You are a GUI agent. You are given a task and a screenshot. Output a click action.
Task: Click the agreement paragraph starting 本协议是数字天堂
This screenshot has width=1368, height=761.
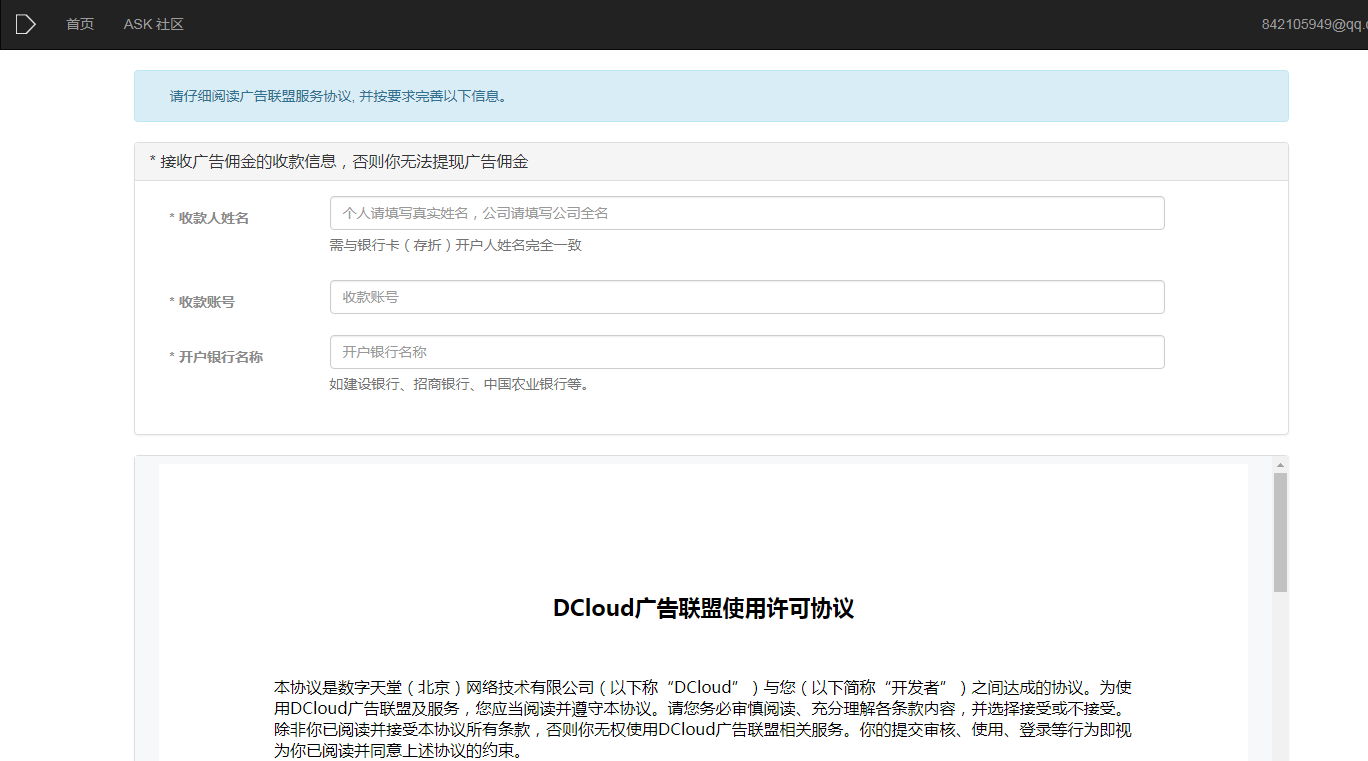pos(703,719)
